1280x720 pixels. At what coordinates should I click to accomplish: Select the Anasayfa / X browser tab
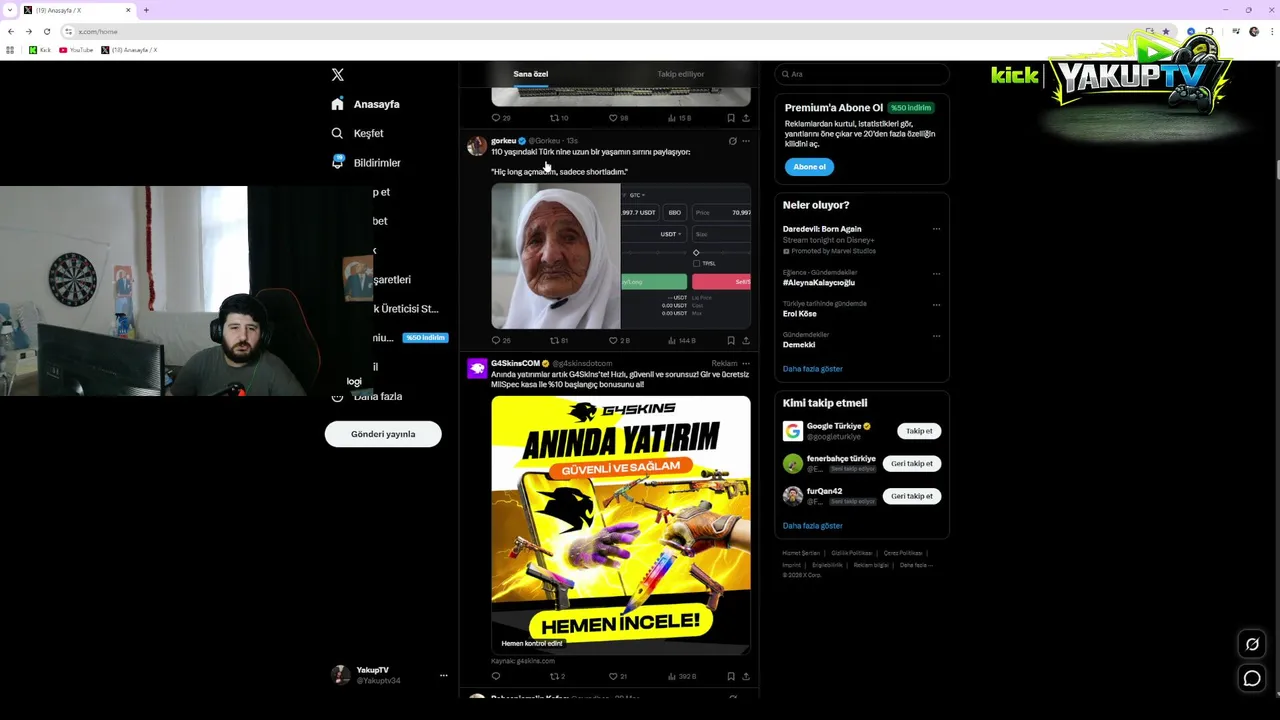pyautogui.click(x=78, y=10)
